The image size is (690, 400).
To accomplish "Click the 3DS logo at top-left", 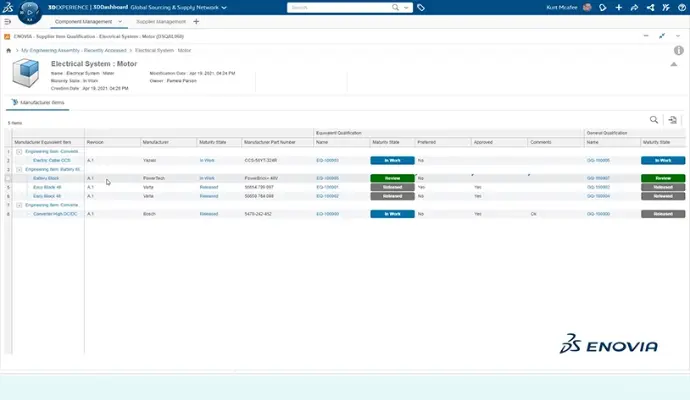I will 8,7.
